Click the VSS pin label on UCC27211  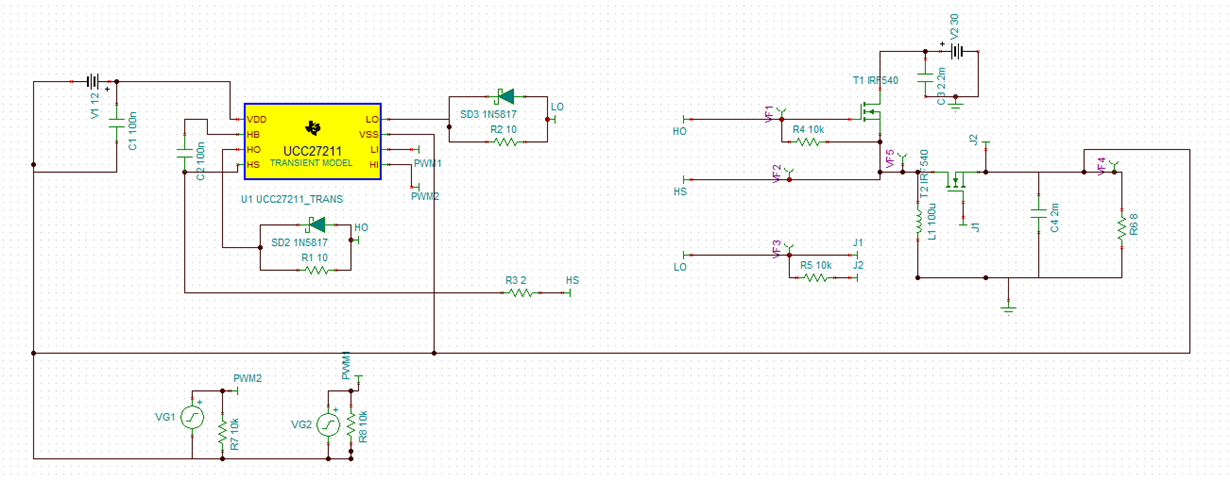(368, 134)
